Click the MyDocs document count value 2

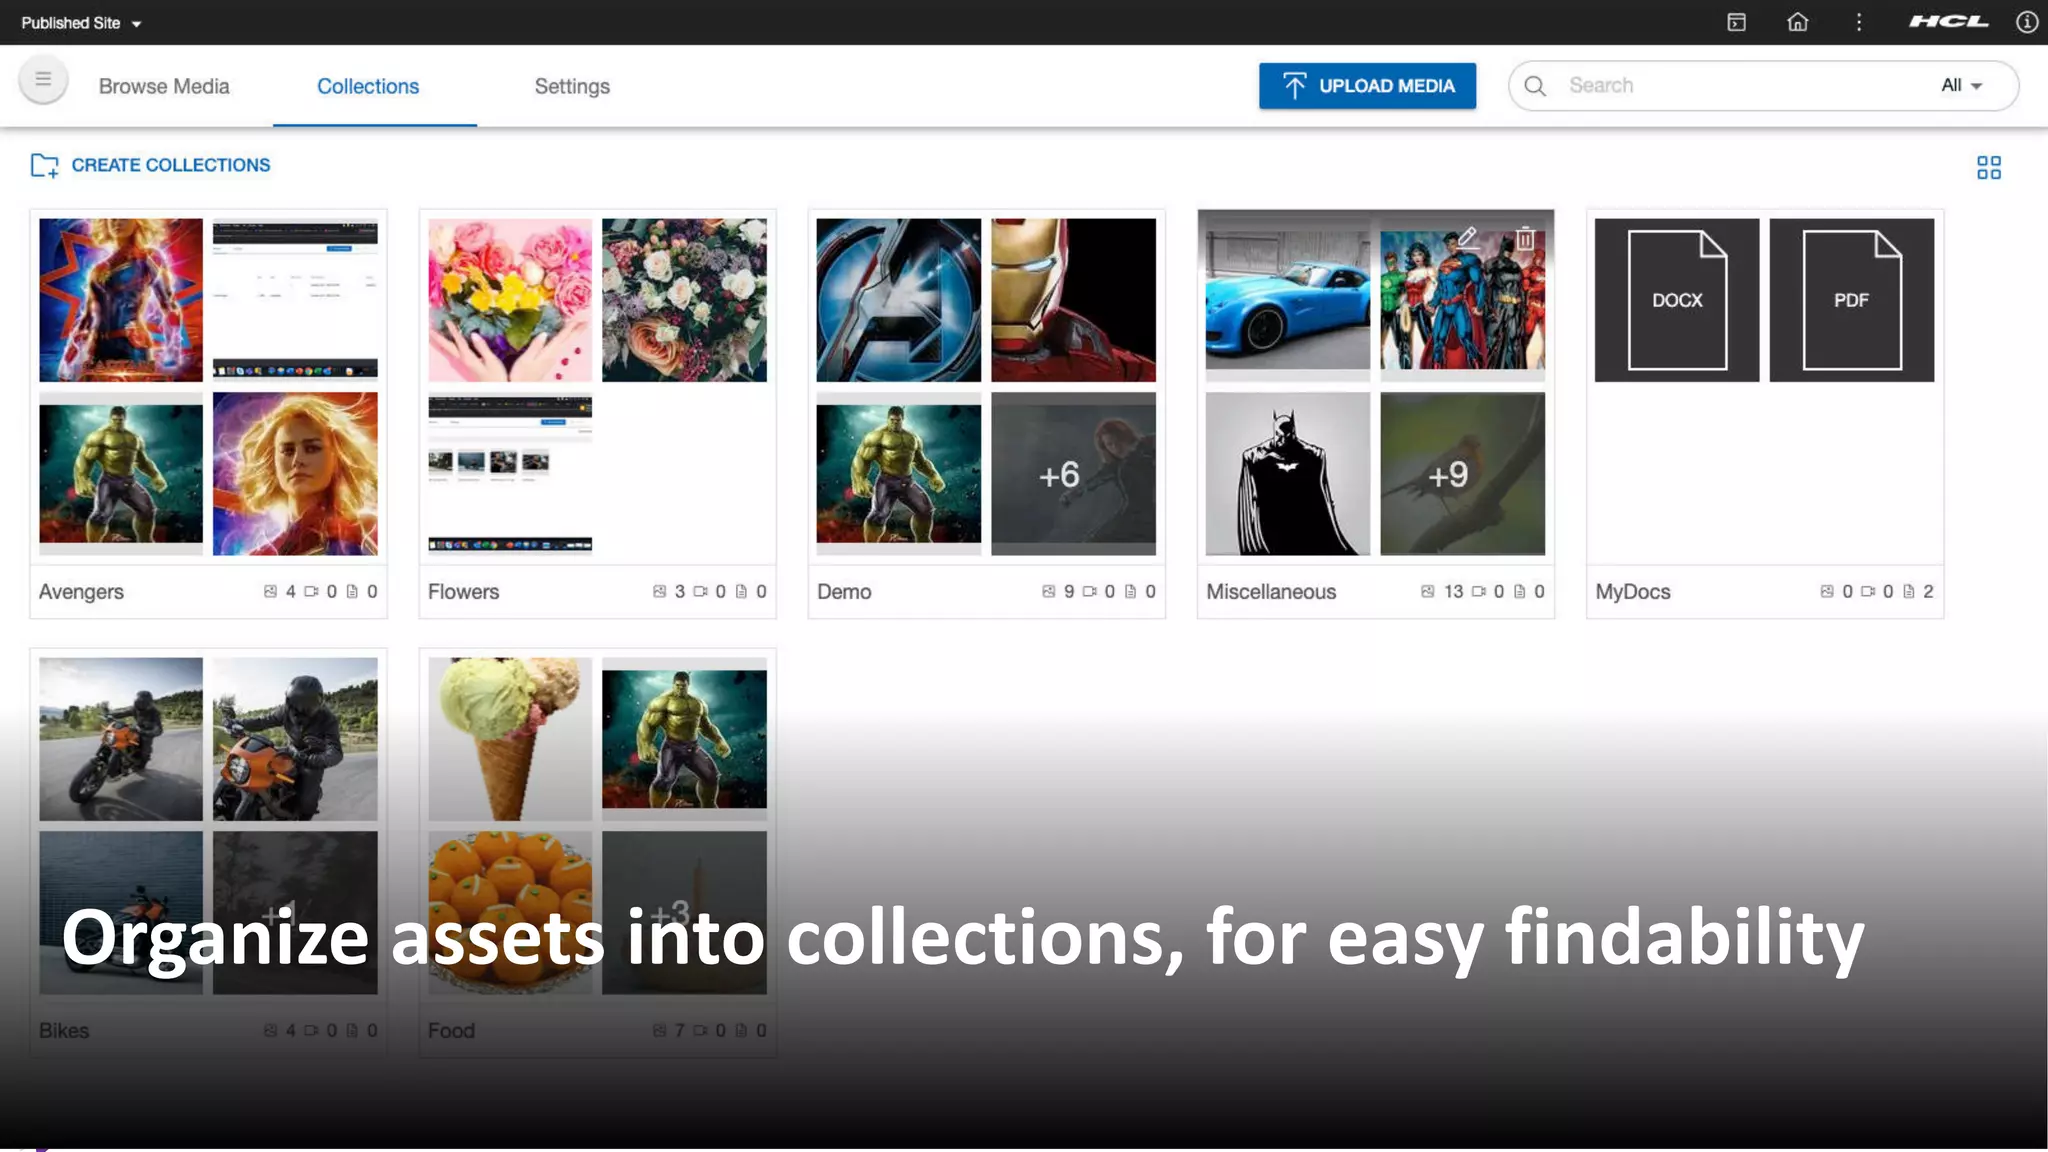coord(1928,592)
